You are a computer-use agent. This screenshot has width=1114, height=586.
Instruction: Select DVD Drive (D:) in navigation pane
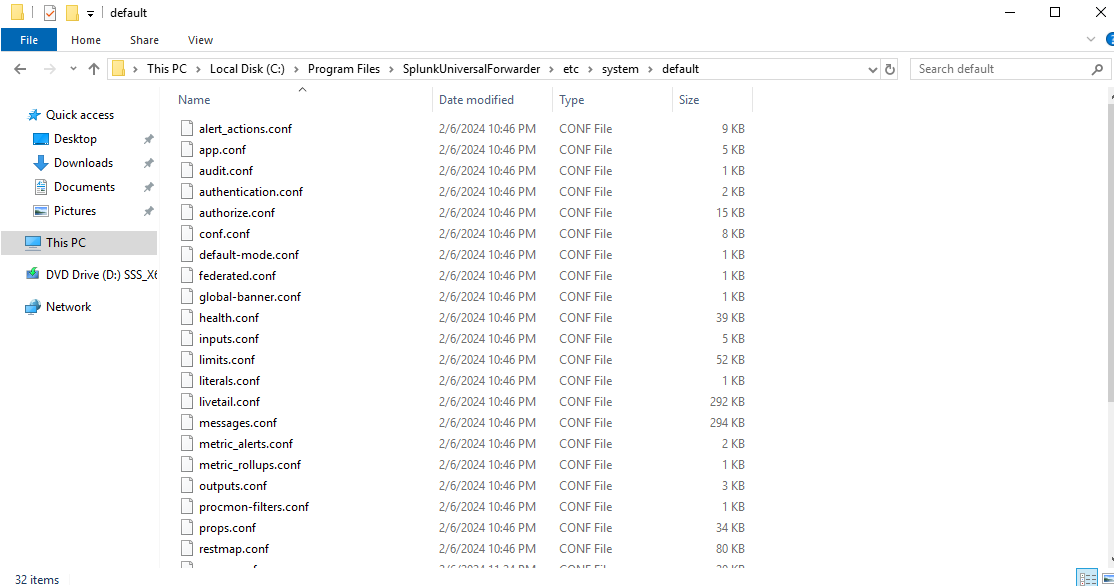[x=102, y=275]
